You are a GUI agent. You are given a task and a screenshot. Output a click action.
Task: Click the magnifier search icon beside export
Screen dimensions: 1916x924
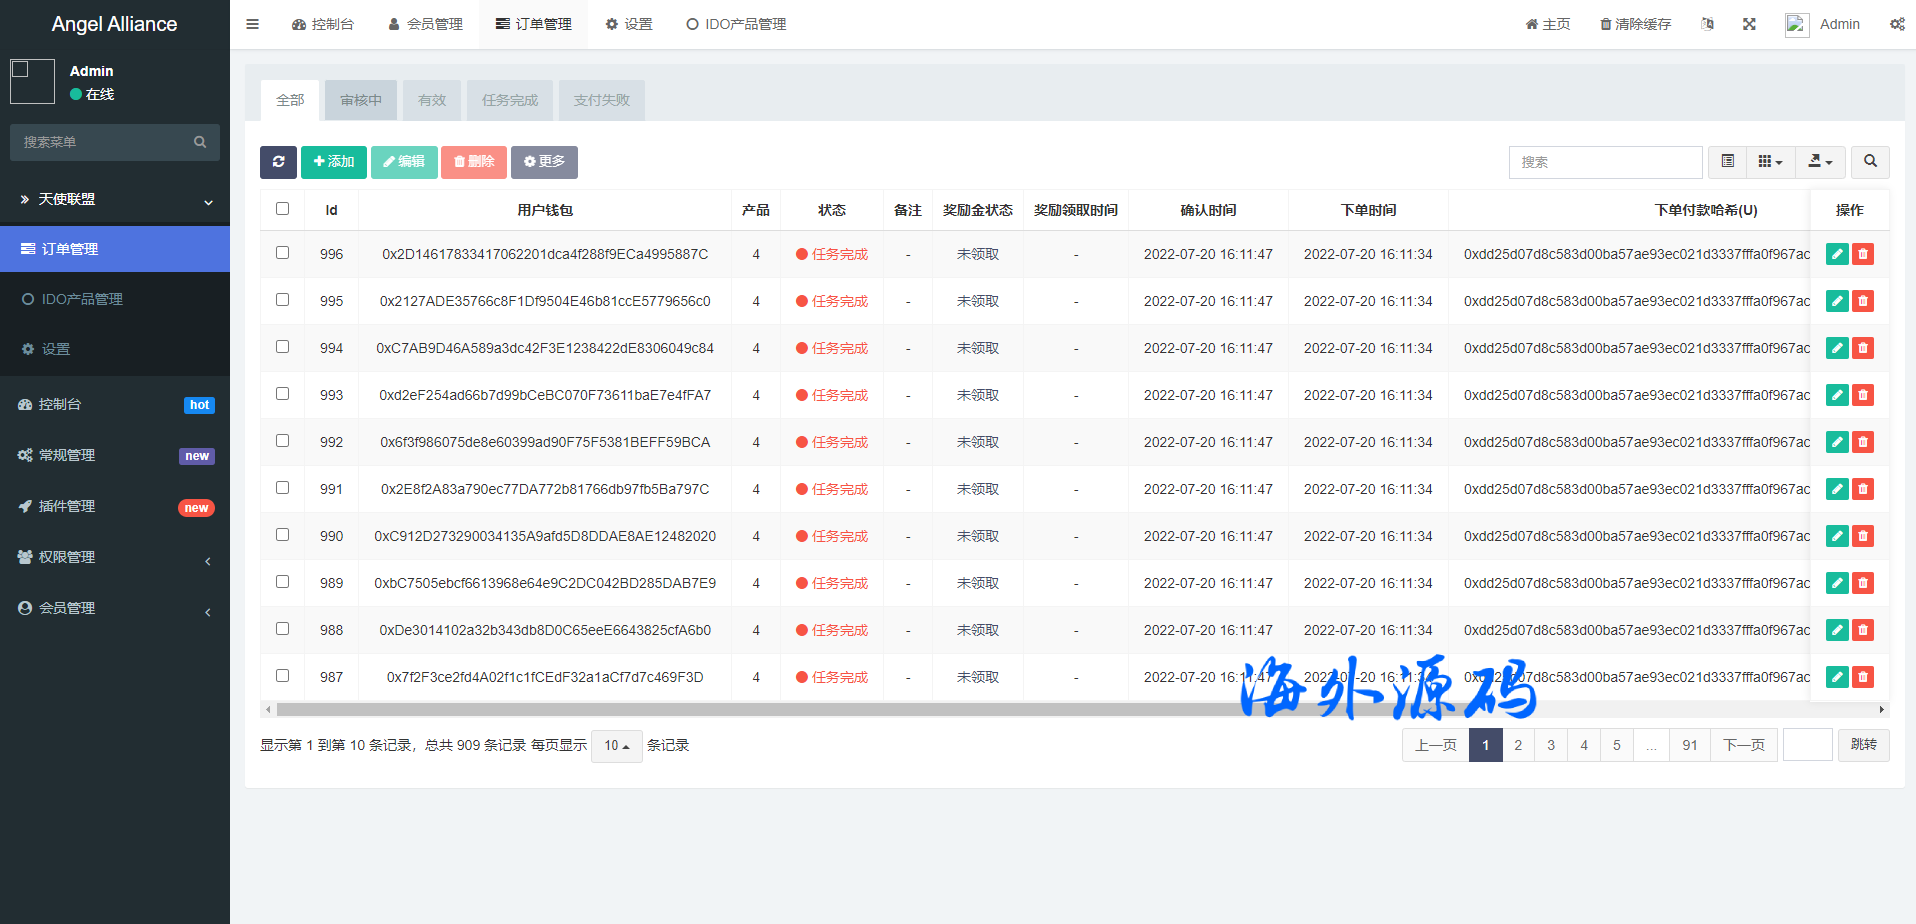(1870, 162)
